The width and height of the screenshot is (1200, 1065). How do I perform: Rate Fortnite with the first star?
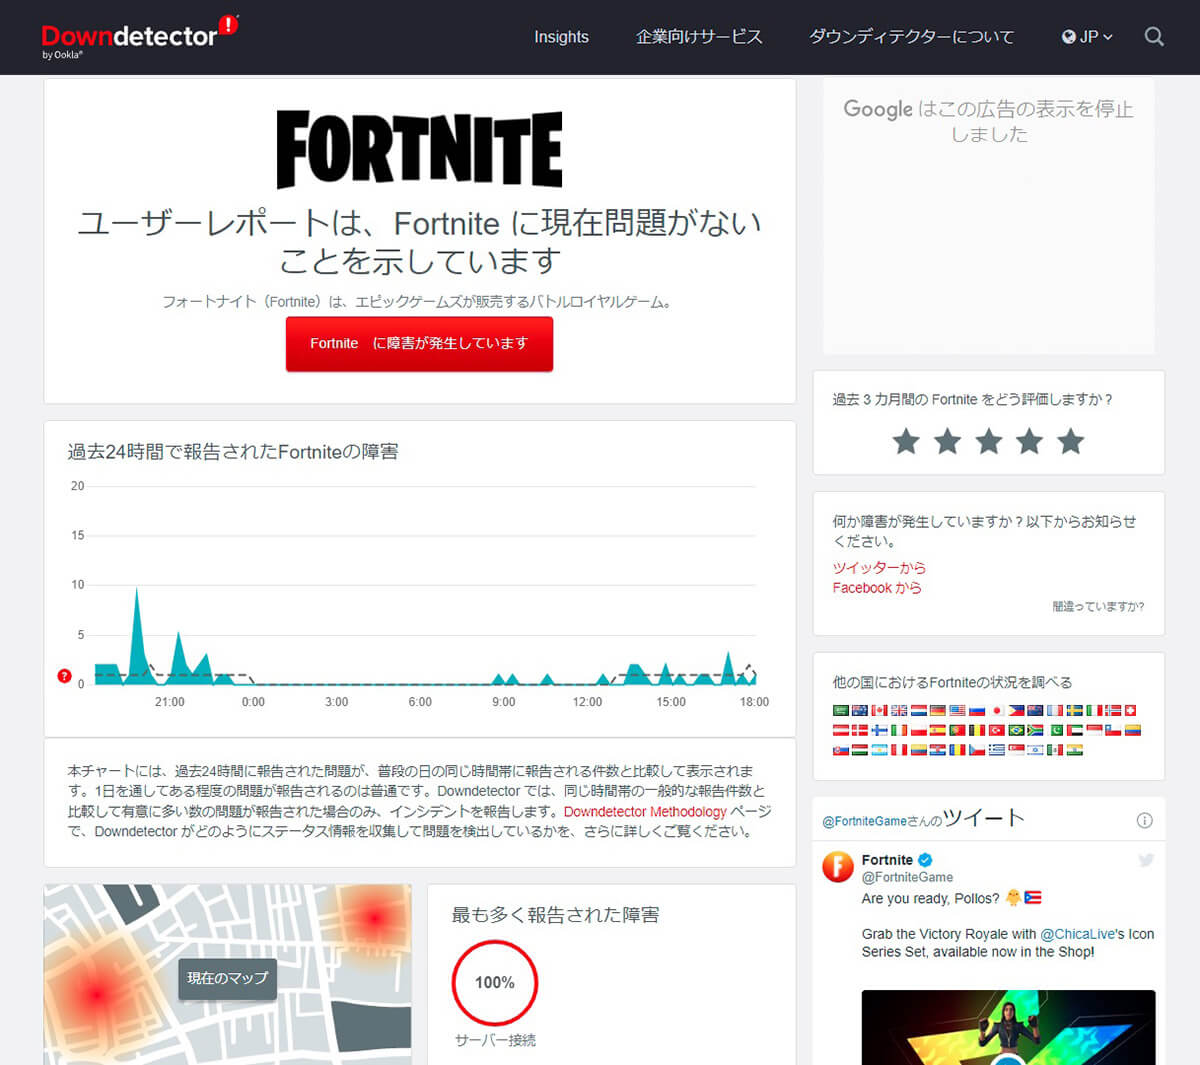tap(906, 441)
